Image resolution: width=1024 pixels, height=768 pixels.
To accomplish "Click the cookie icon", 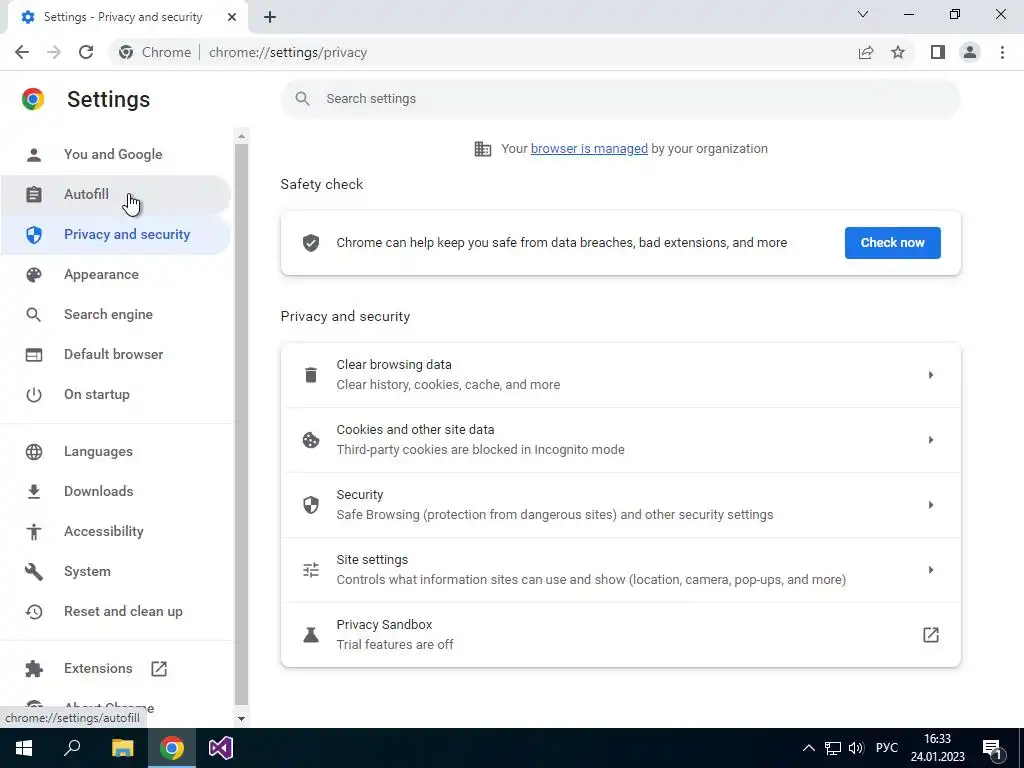I will pos(311,440).
